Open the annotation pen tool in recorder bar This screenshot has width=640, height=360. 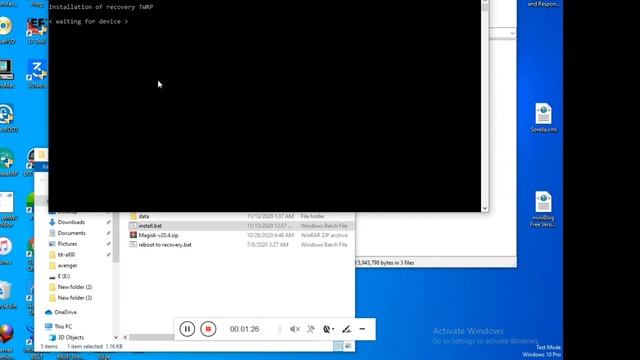tap(346, 329)
